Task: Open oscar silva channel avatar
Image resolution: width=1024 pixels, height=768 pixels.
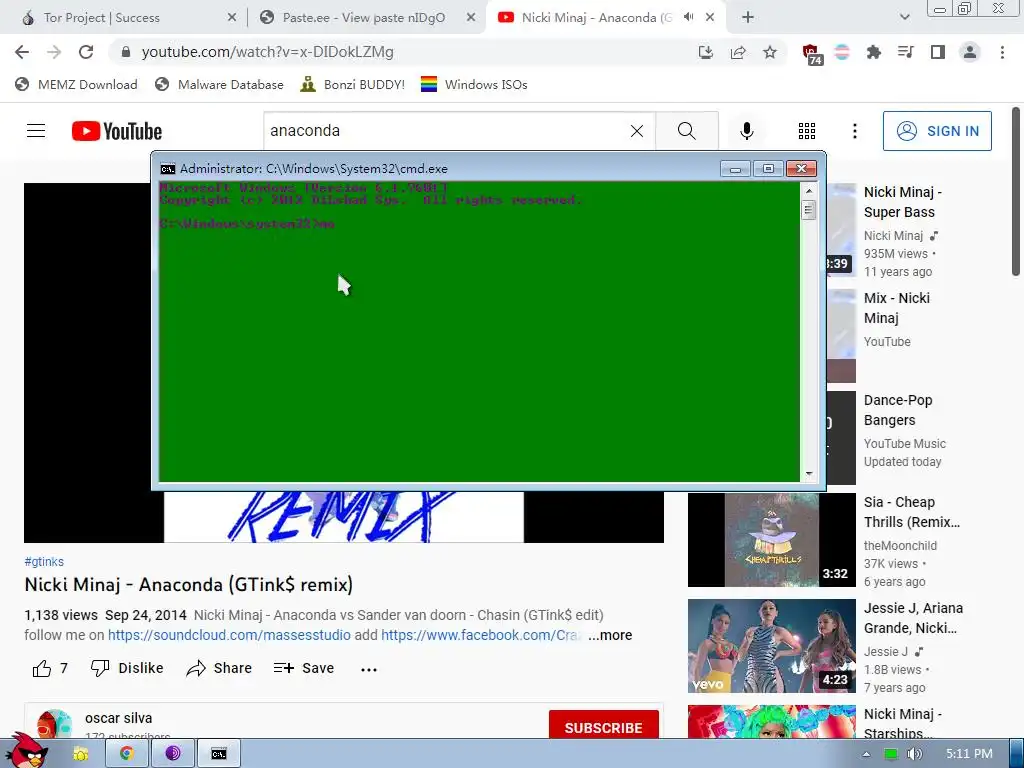Action: pyautogui.click(x=54, y=724)
